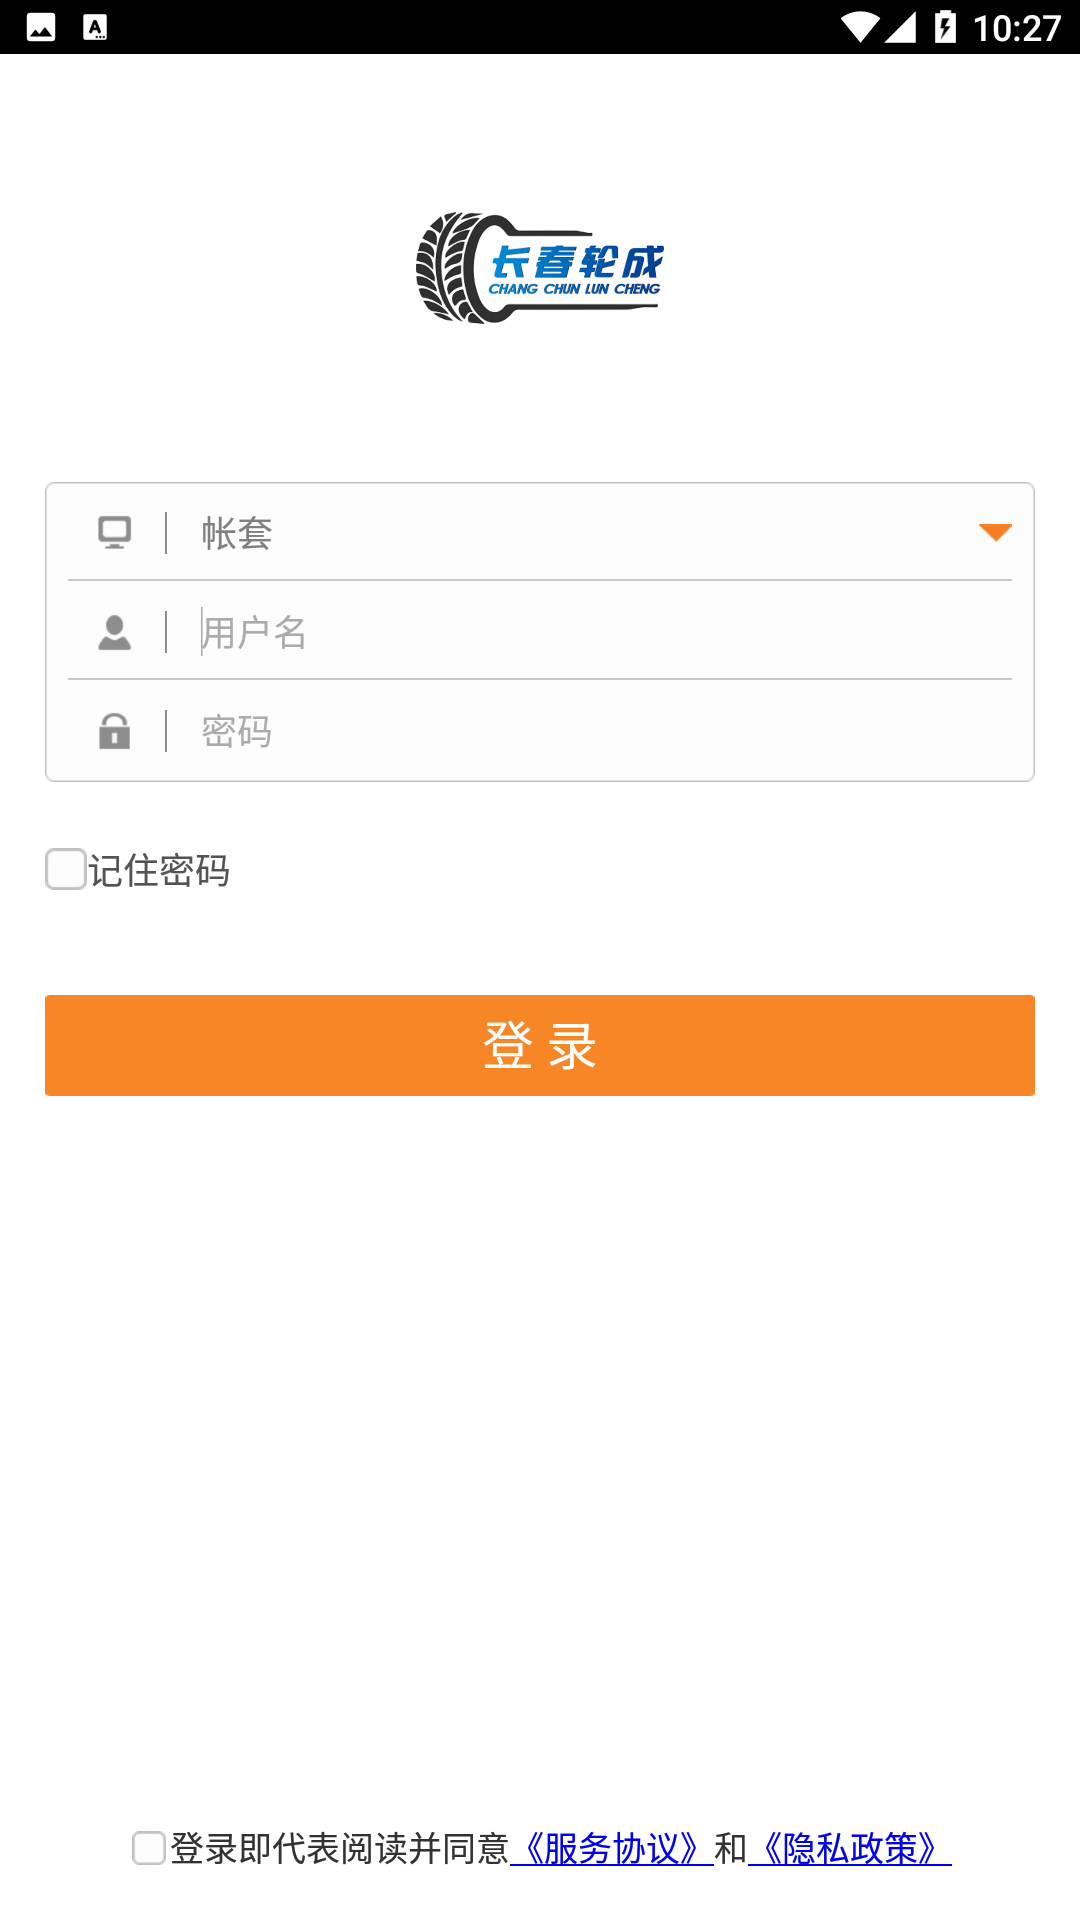Click the Chang Chun Lun Cheng tire logo
This screenshot has width=1080, height=1920.
[540, 268]
